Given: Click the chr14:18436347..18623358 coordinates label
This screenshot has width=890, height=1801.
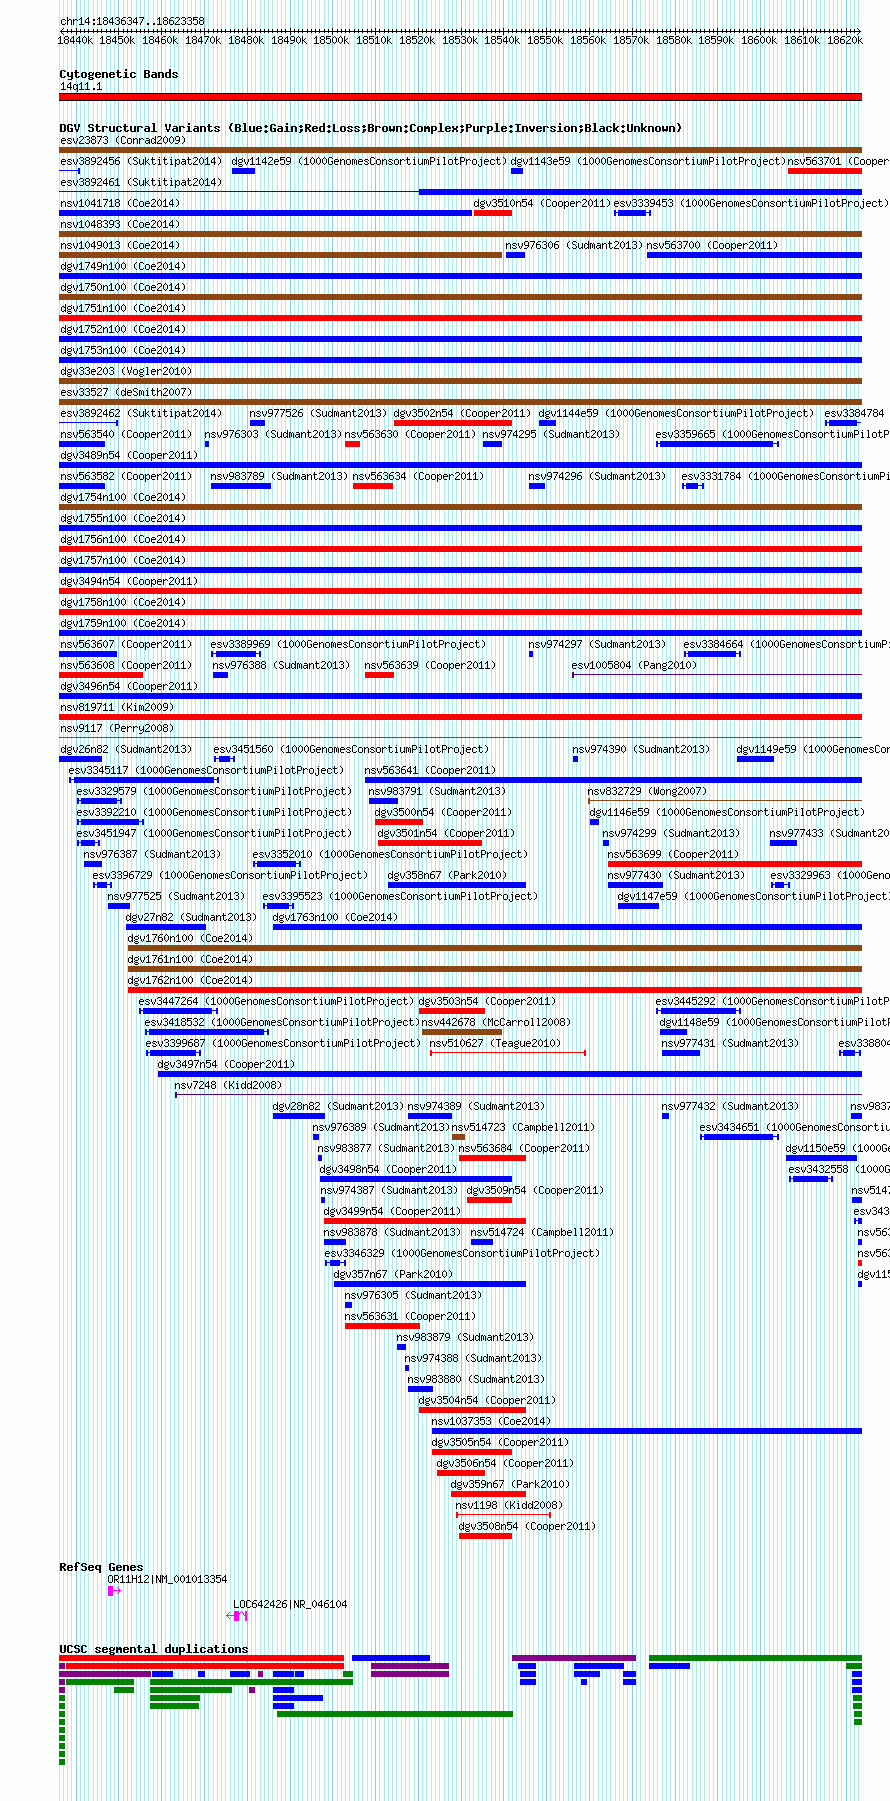Looking at the screenshot, I should (132, 21).
